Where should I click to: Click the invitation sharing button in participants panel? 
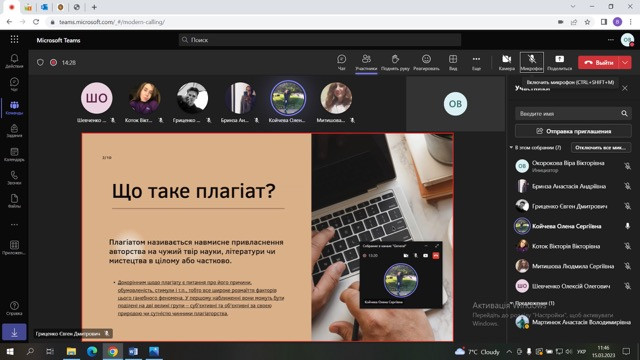[x=573, y=131]
